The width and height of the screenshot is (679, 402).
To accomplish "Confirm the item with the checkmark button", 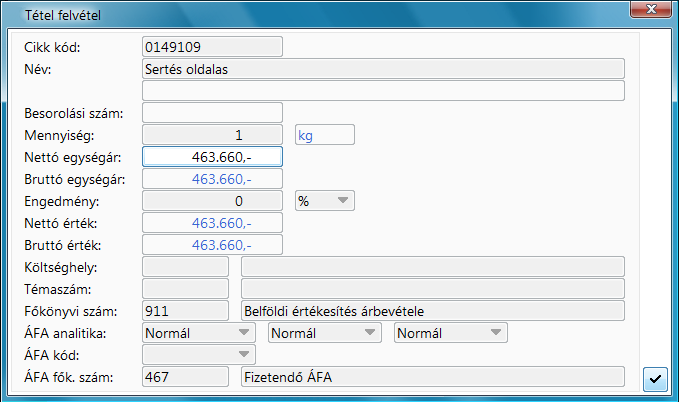I will [655, 378].
